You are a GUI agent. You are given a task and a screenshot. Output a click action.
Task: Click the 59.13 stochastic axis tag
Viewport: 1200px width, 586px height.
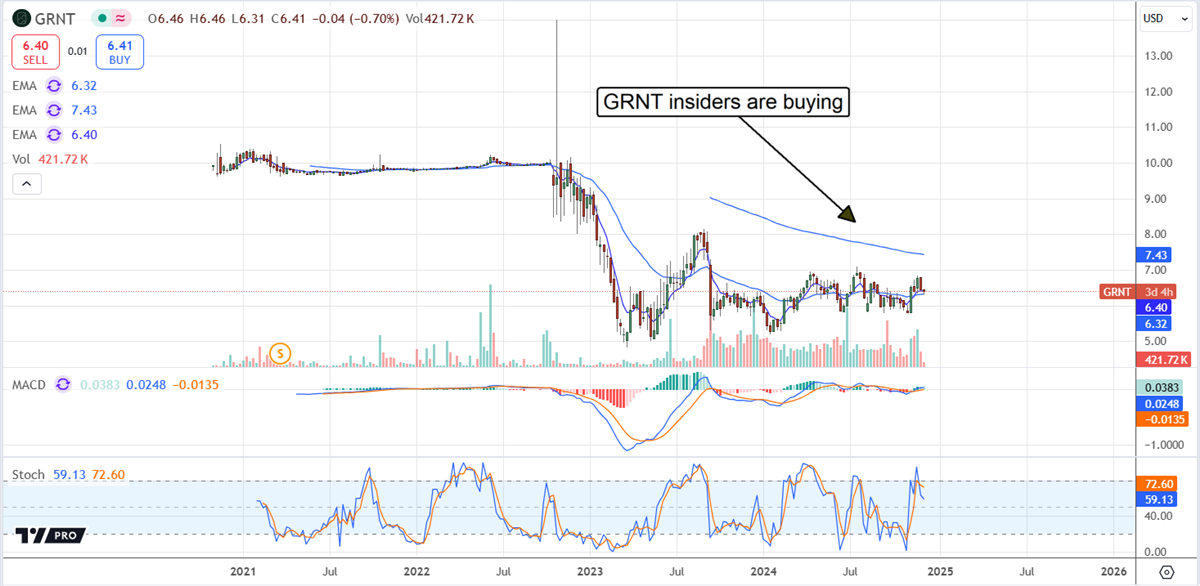click(x=1158, y=498)
